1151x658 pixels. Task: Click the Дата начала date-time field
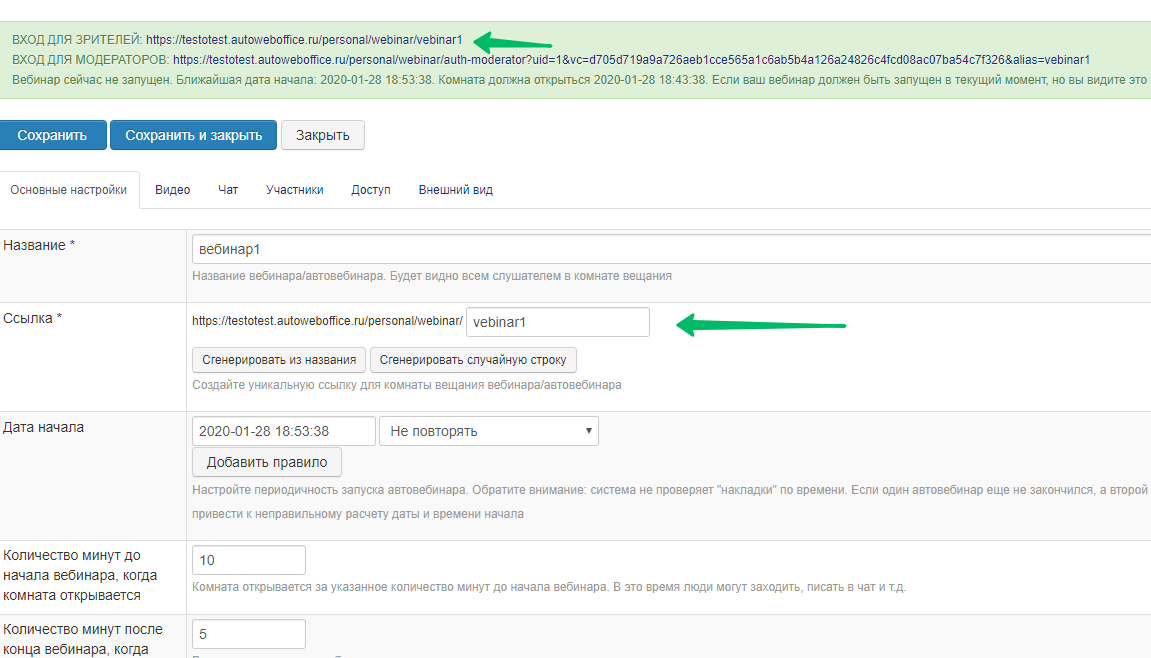[283, 431]
